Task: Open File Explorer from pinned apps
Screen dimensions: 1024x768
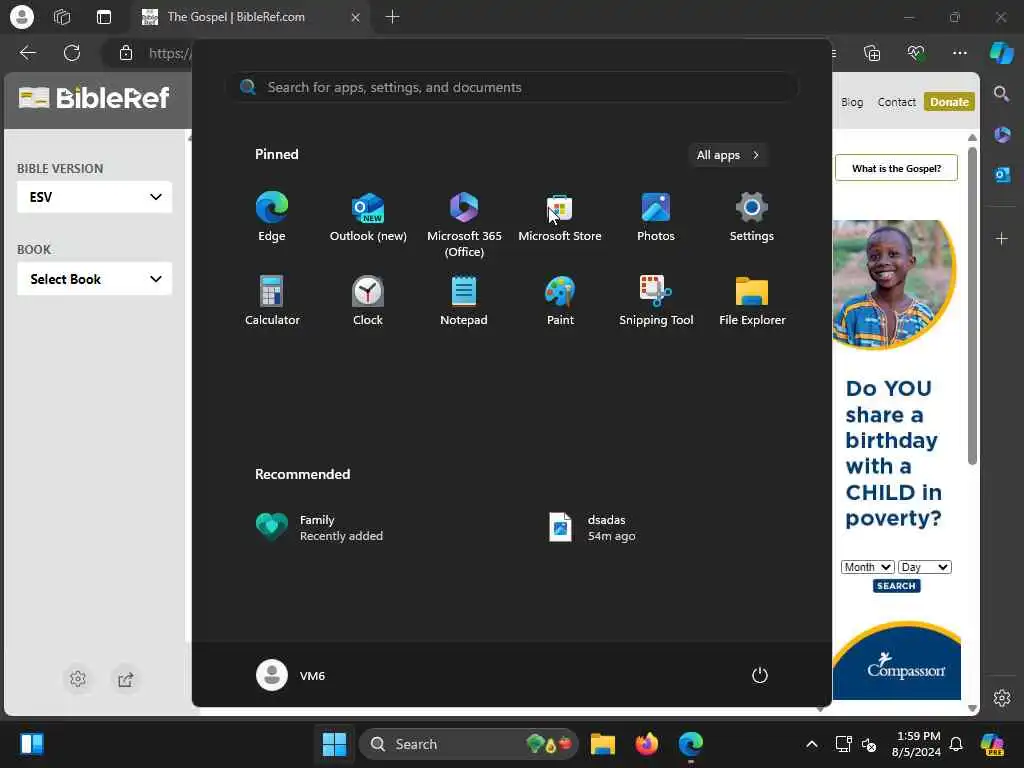Action: pos(752,300)
